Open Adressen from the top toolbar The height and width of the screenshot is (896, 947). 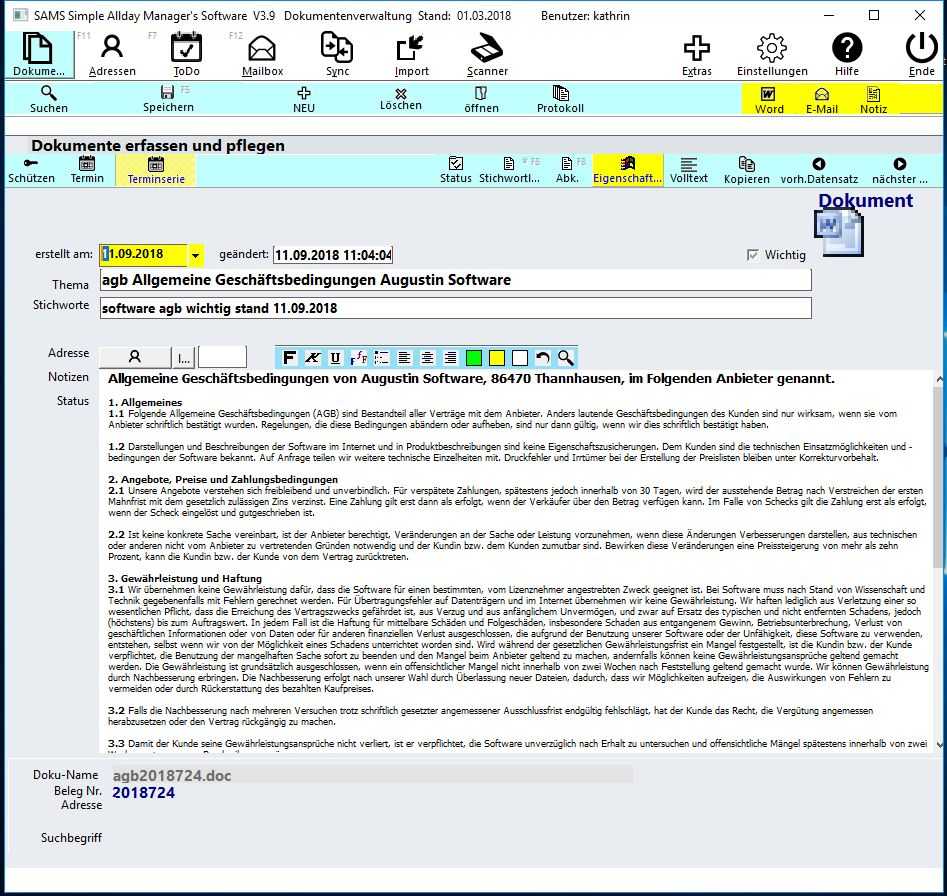112,55
